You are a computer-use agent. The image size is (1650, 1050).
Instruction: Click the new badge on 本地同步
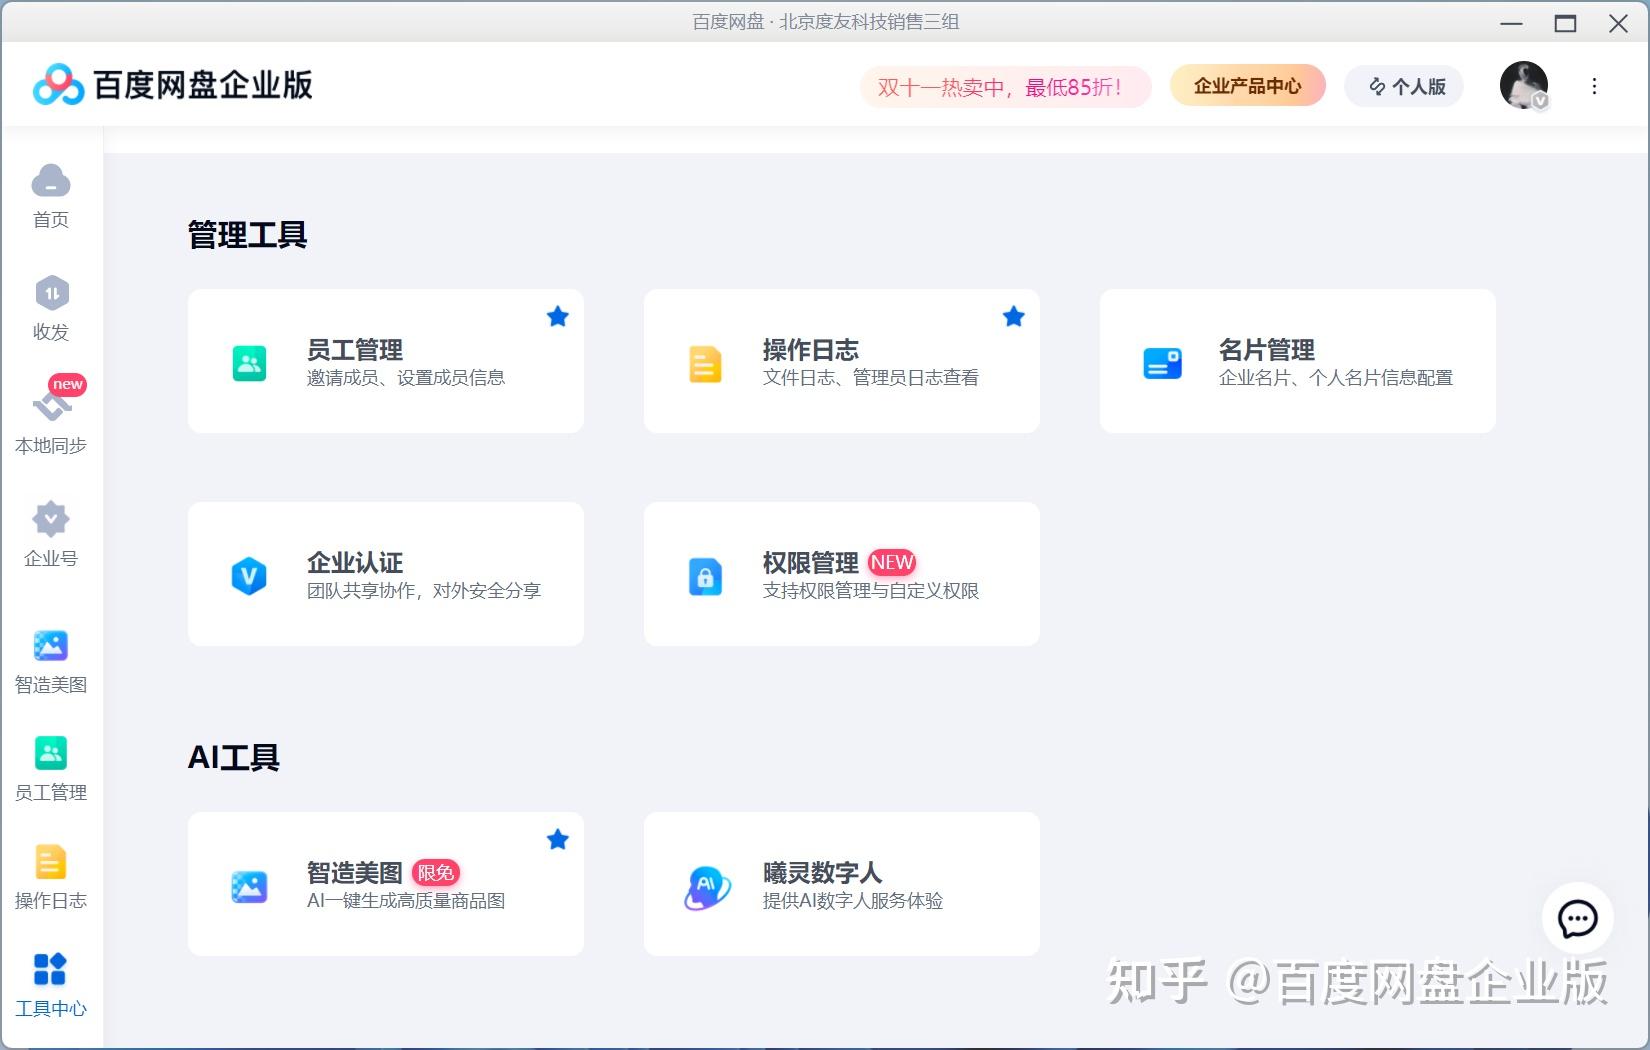tap(68, 385)
